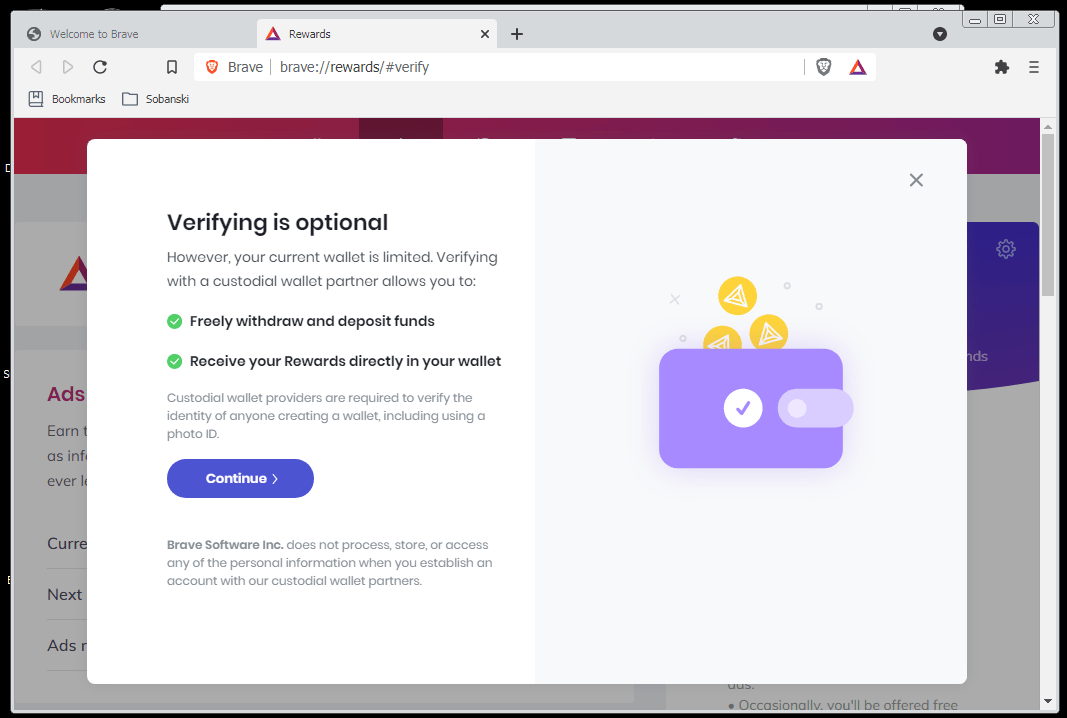Open the Bookmarks bar item

click(67, 99)
